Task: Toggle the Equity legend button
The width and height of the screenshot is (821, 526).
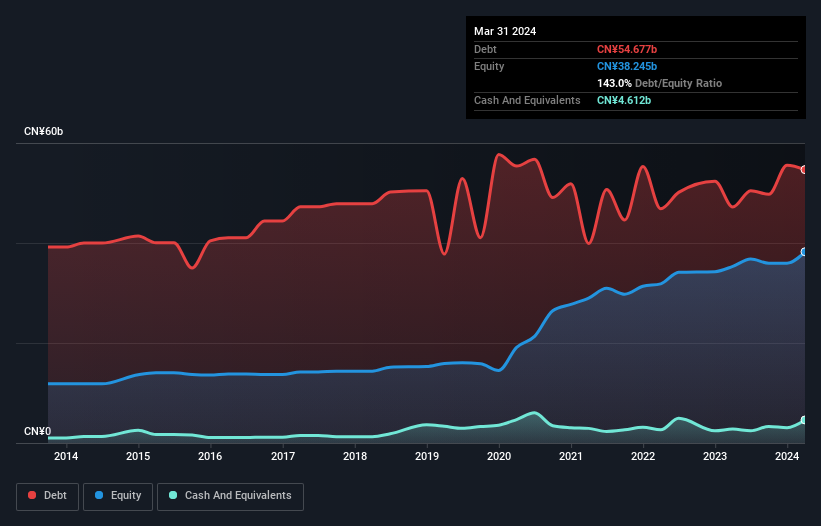Action: click(118, 496)
